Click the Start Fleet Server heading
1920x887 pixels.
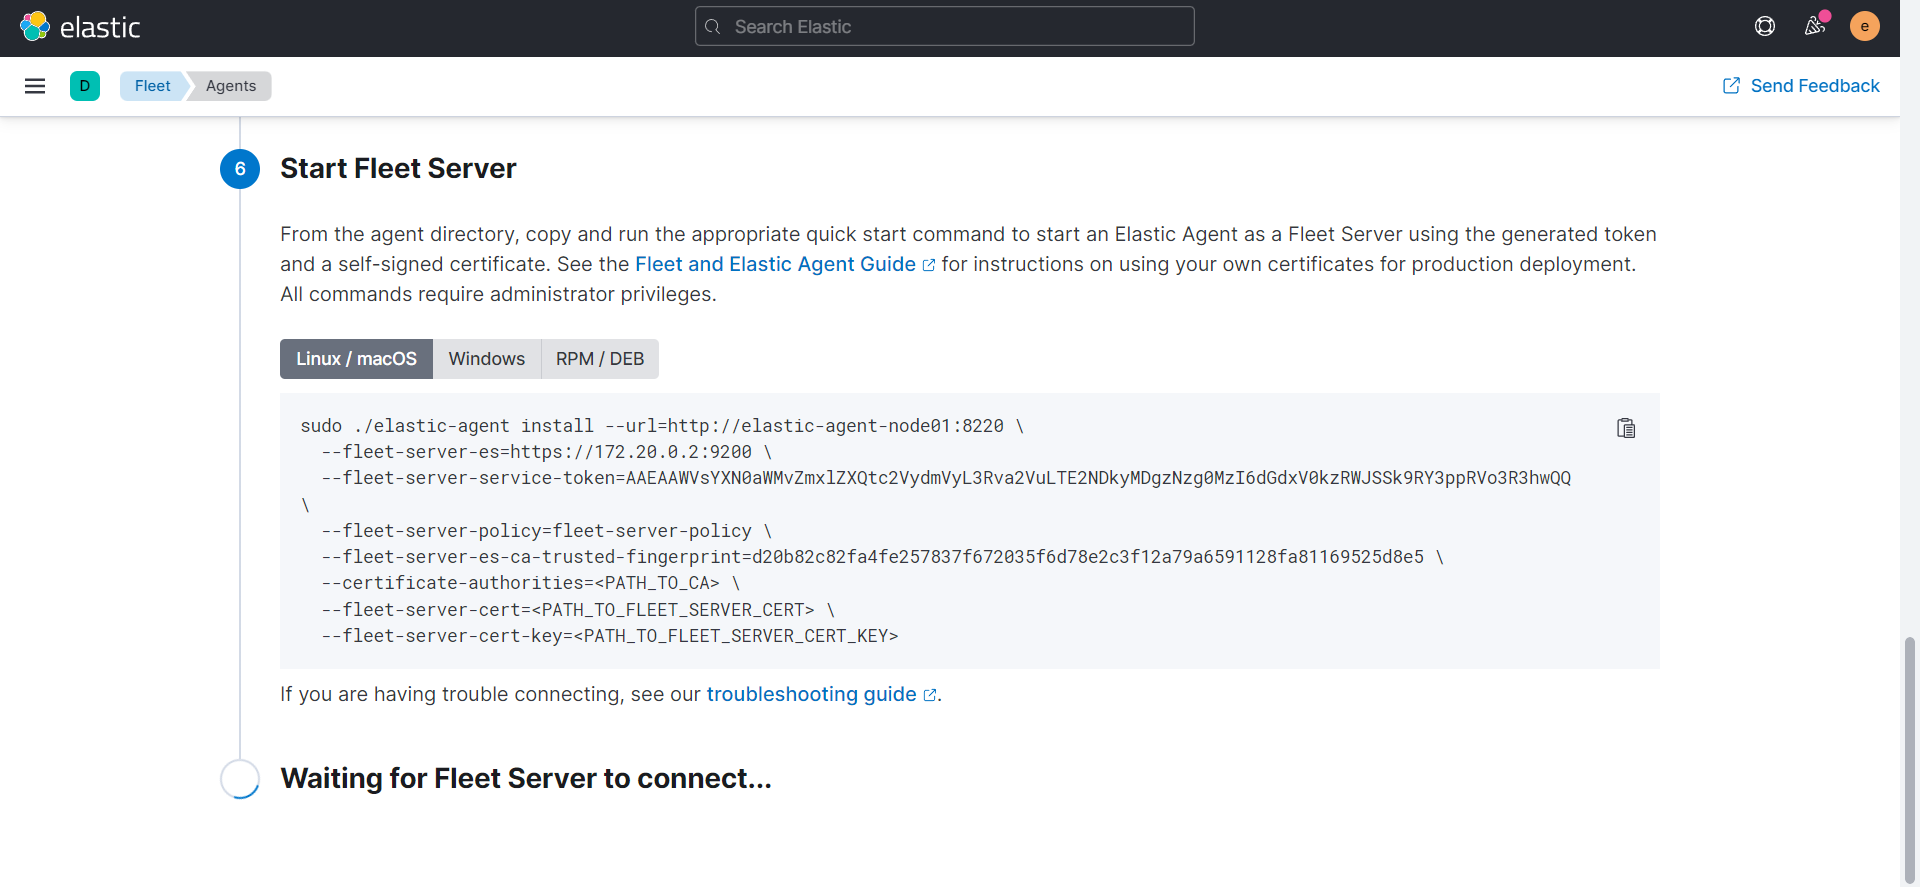[398, 168]
